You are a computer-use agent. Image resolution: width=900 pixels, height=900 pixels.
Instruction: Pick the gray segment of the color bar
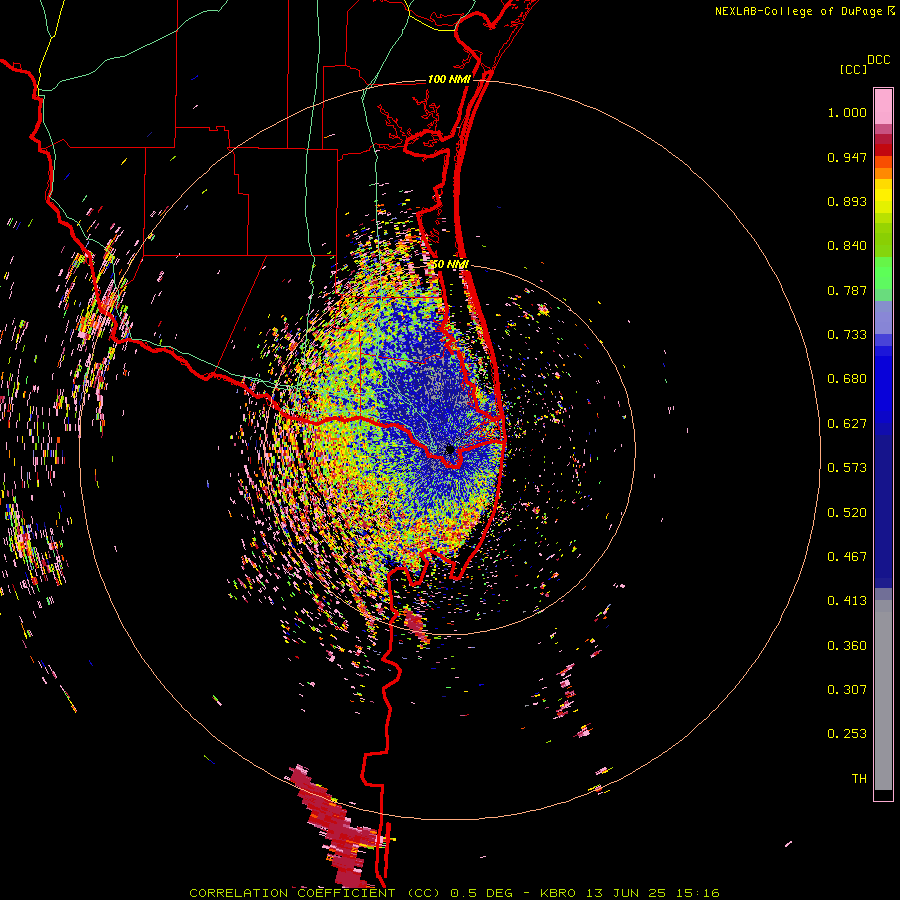883,695
